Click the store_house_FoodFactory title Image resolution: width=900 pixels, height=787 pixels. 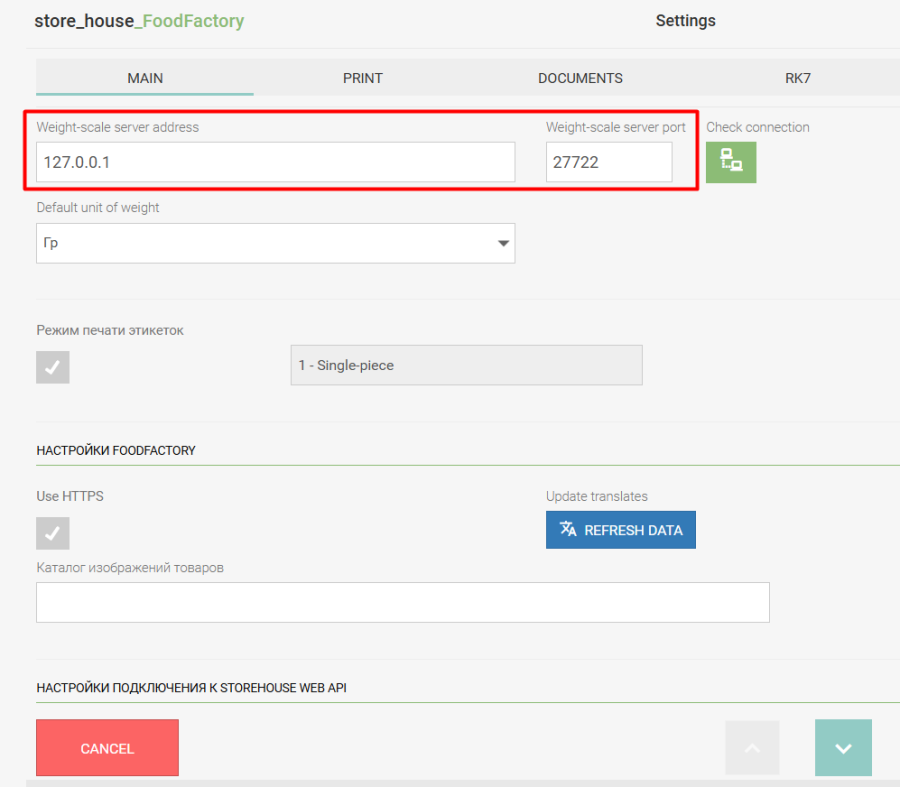139,21
